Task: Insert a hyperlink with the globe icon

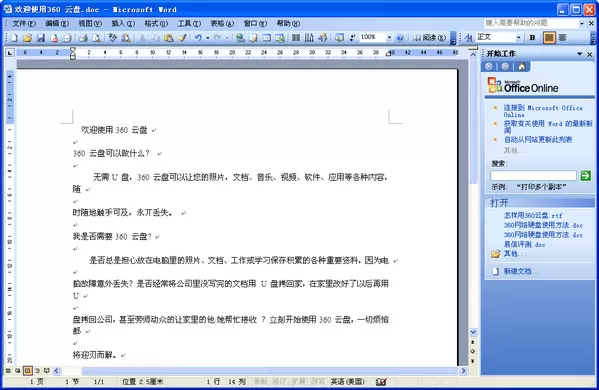Action: pyautogui.click(x=240, y=38)
